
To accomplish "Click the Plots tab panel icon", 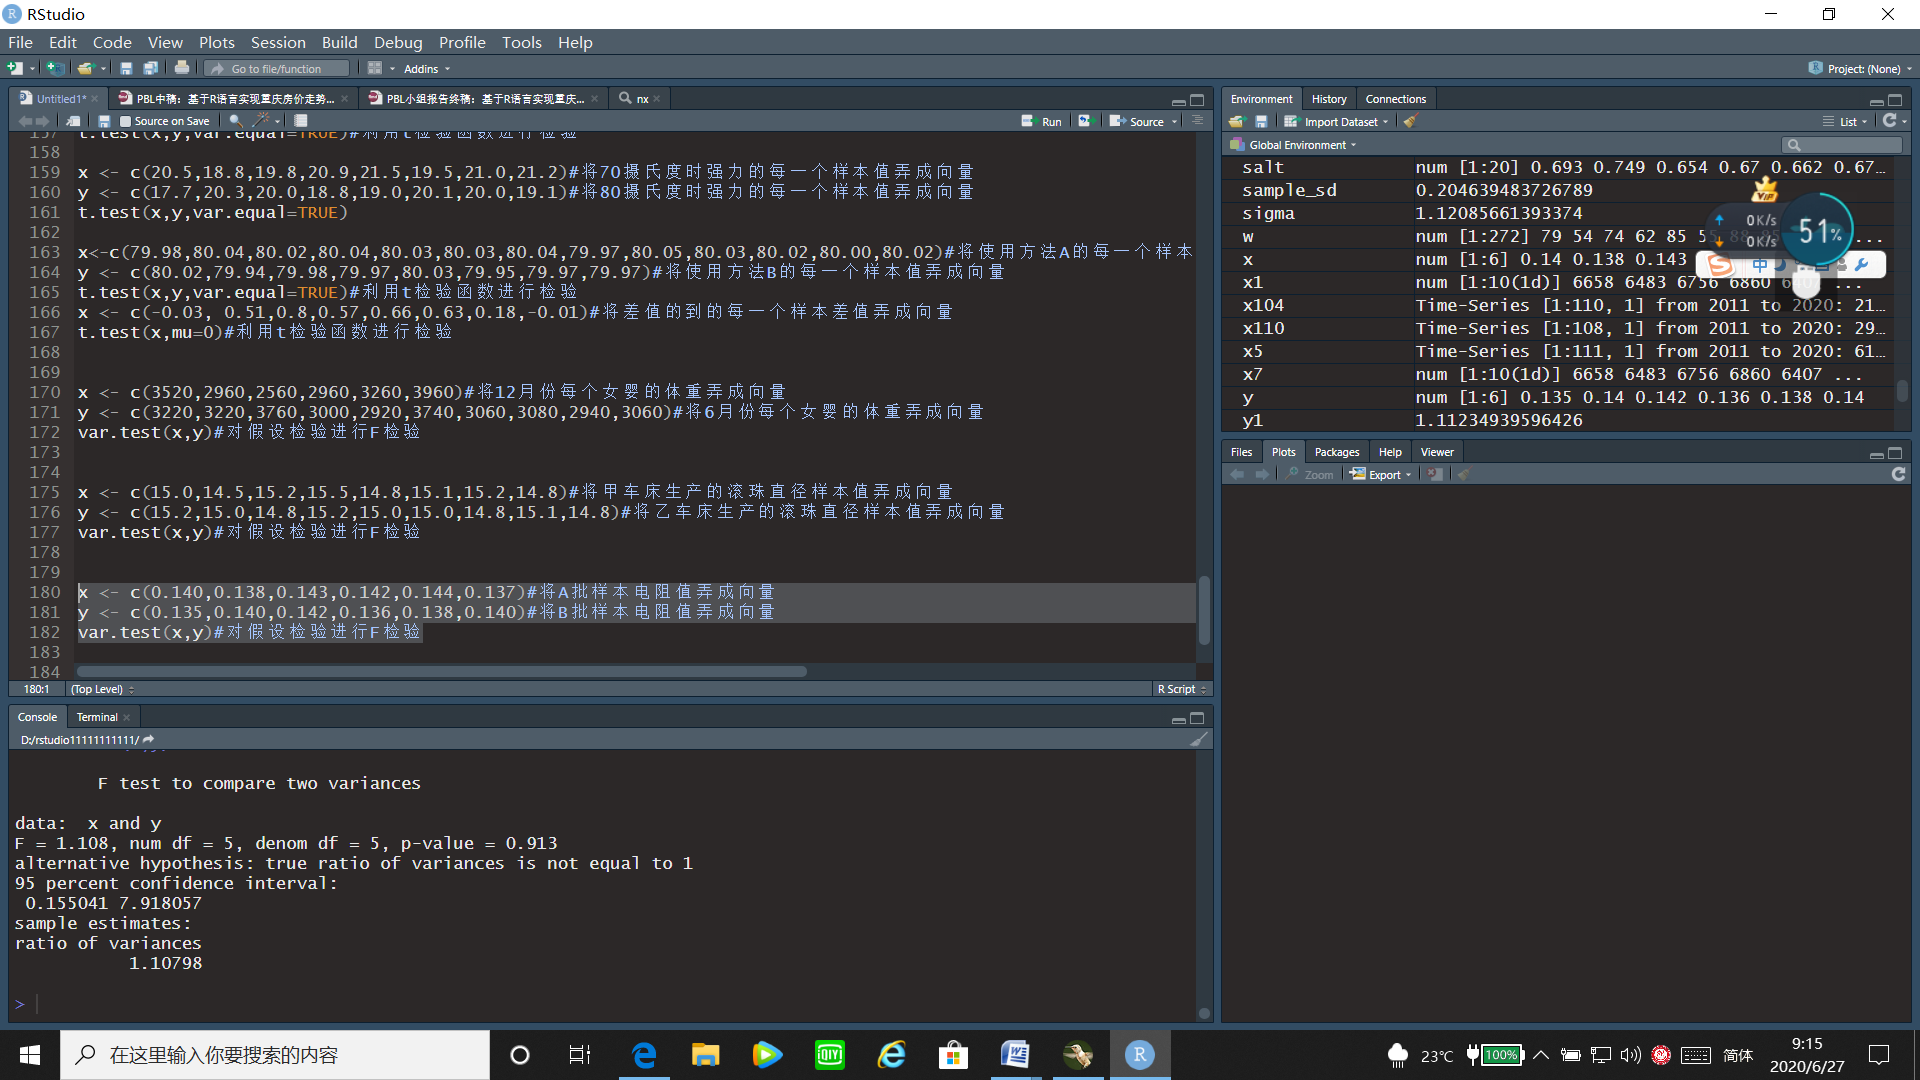I will click(1282, 452).
